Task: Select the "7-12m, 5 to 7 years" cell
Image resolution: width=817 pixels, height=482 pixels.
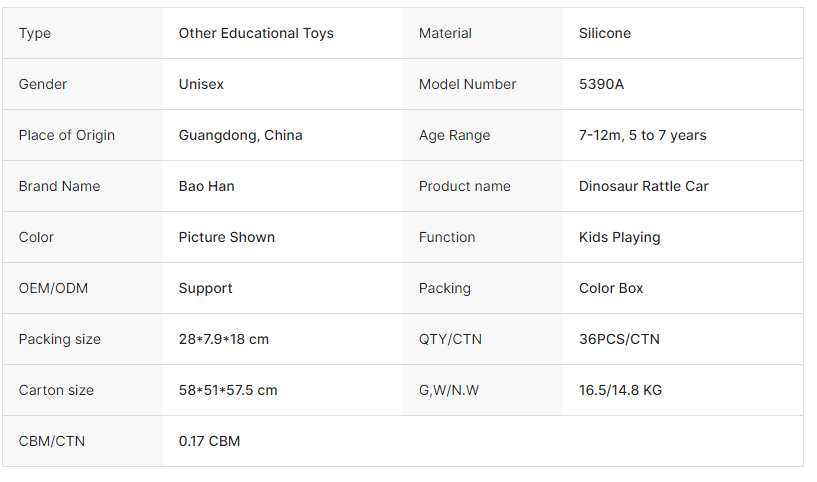Action: pyautogui.click(x=642, y=135)
